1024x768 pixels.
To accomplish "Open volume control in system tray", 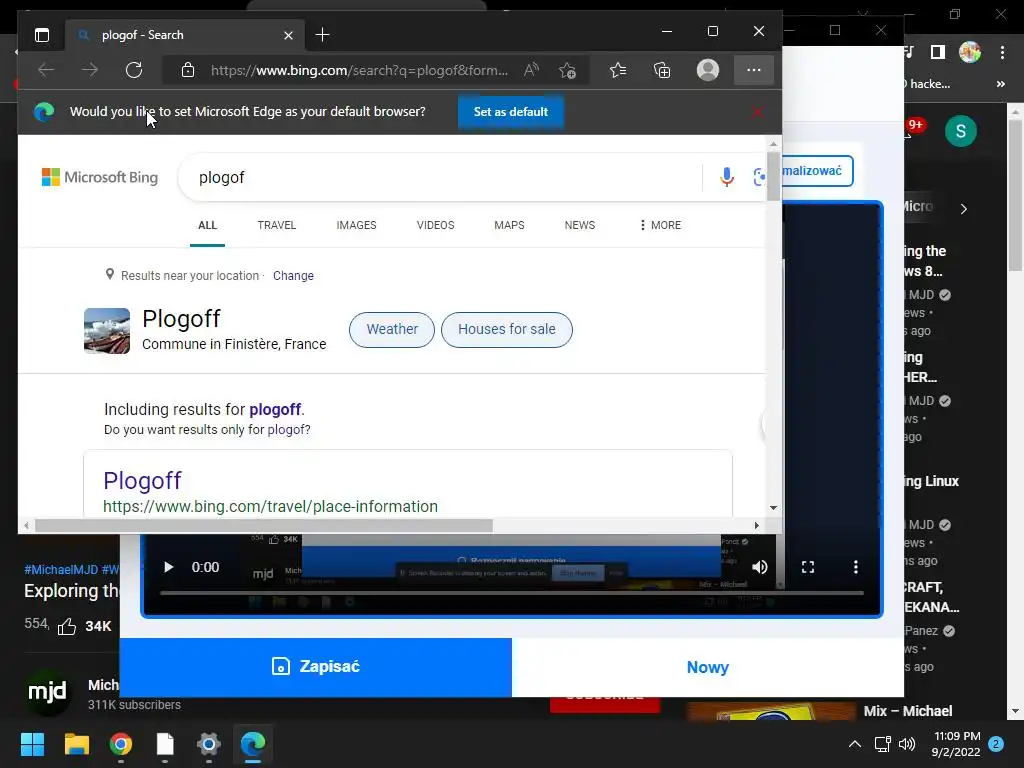I will (x=906, y=744).
